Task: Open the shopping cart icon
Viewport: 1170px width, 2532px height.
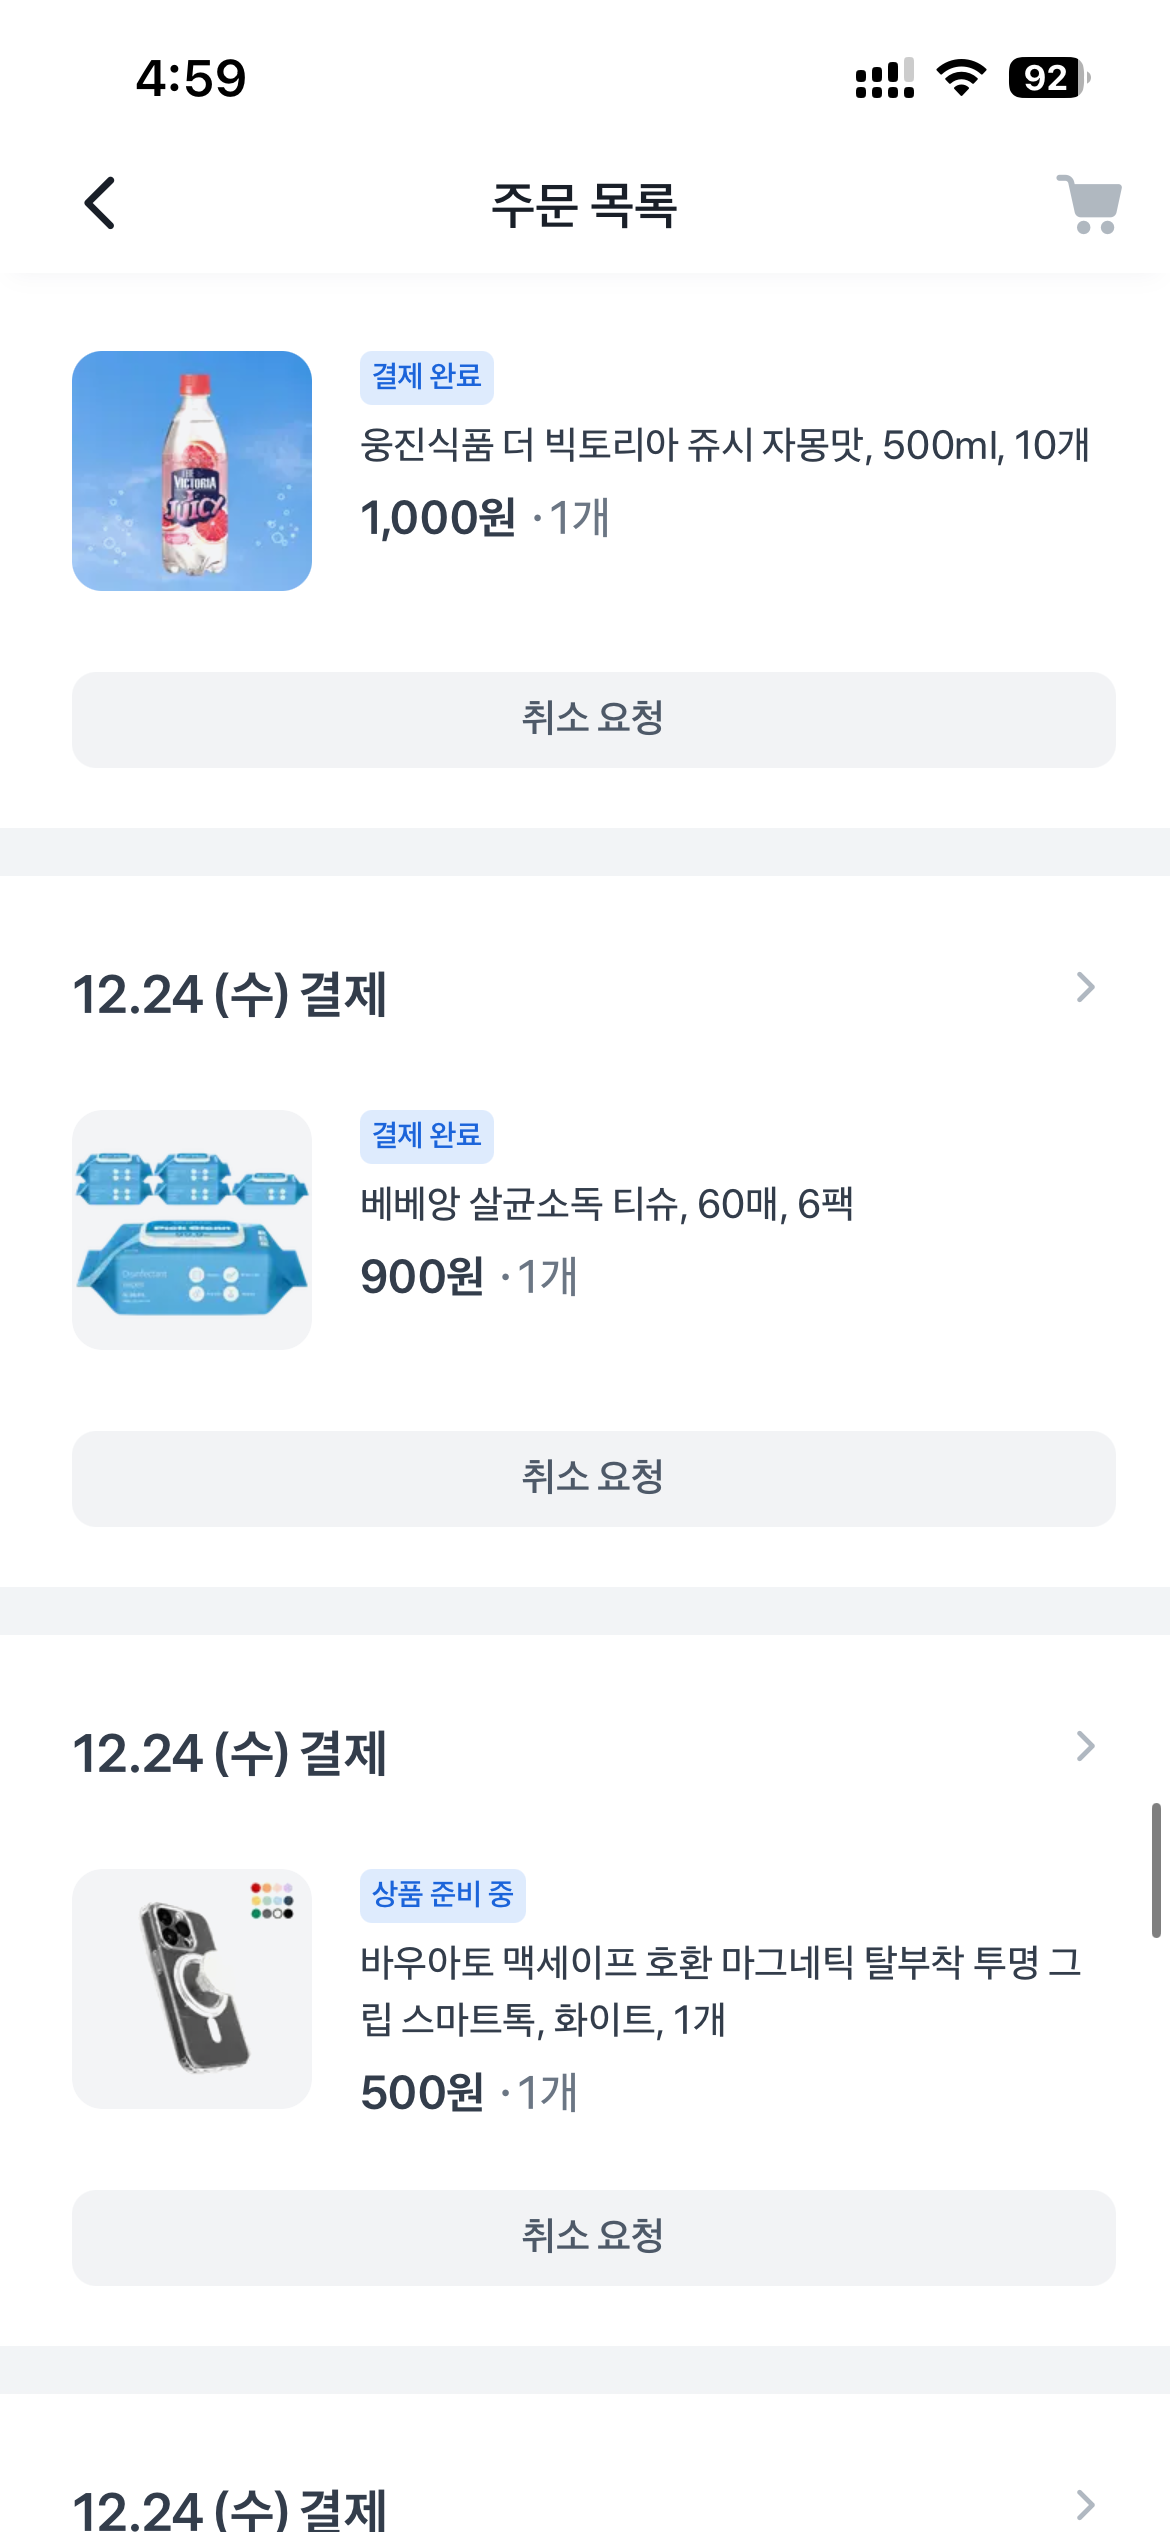Action: [x=1090, y=204]
